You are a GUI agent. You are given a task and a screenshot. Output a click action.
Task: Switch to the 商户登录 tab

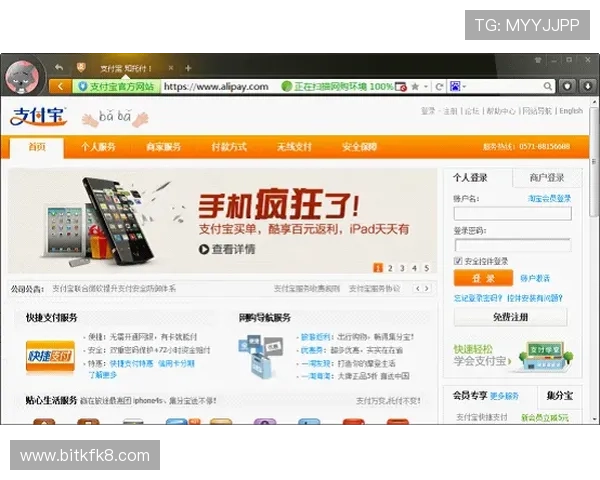547,178
